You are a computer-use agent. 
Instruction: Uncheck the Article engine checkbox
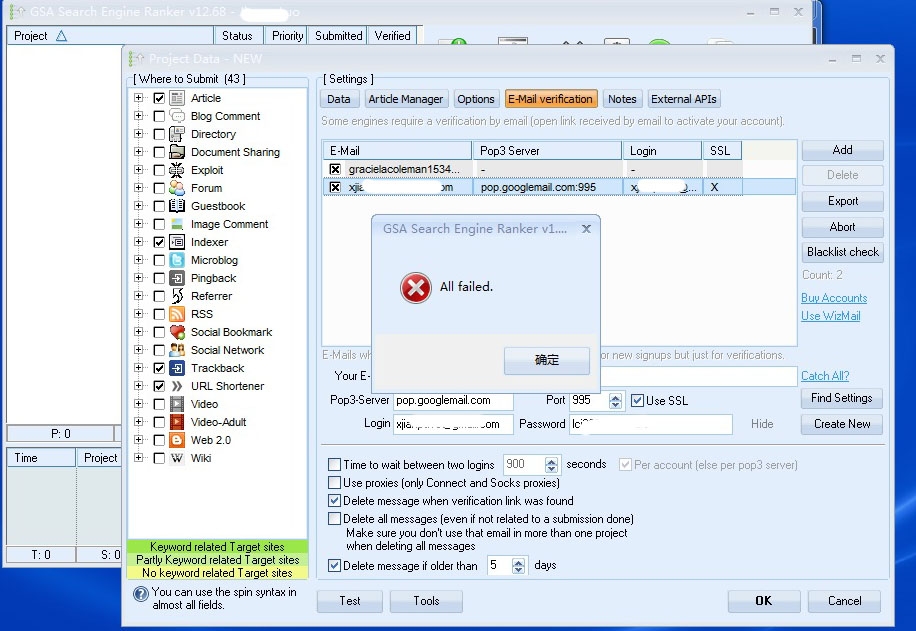[159, 98]
